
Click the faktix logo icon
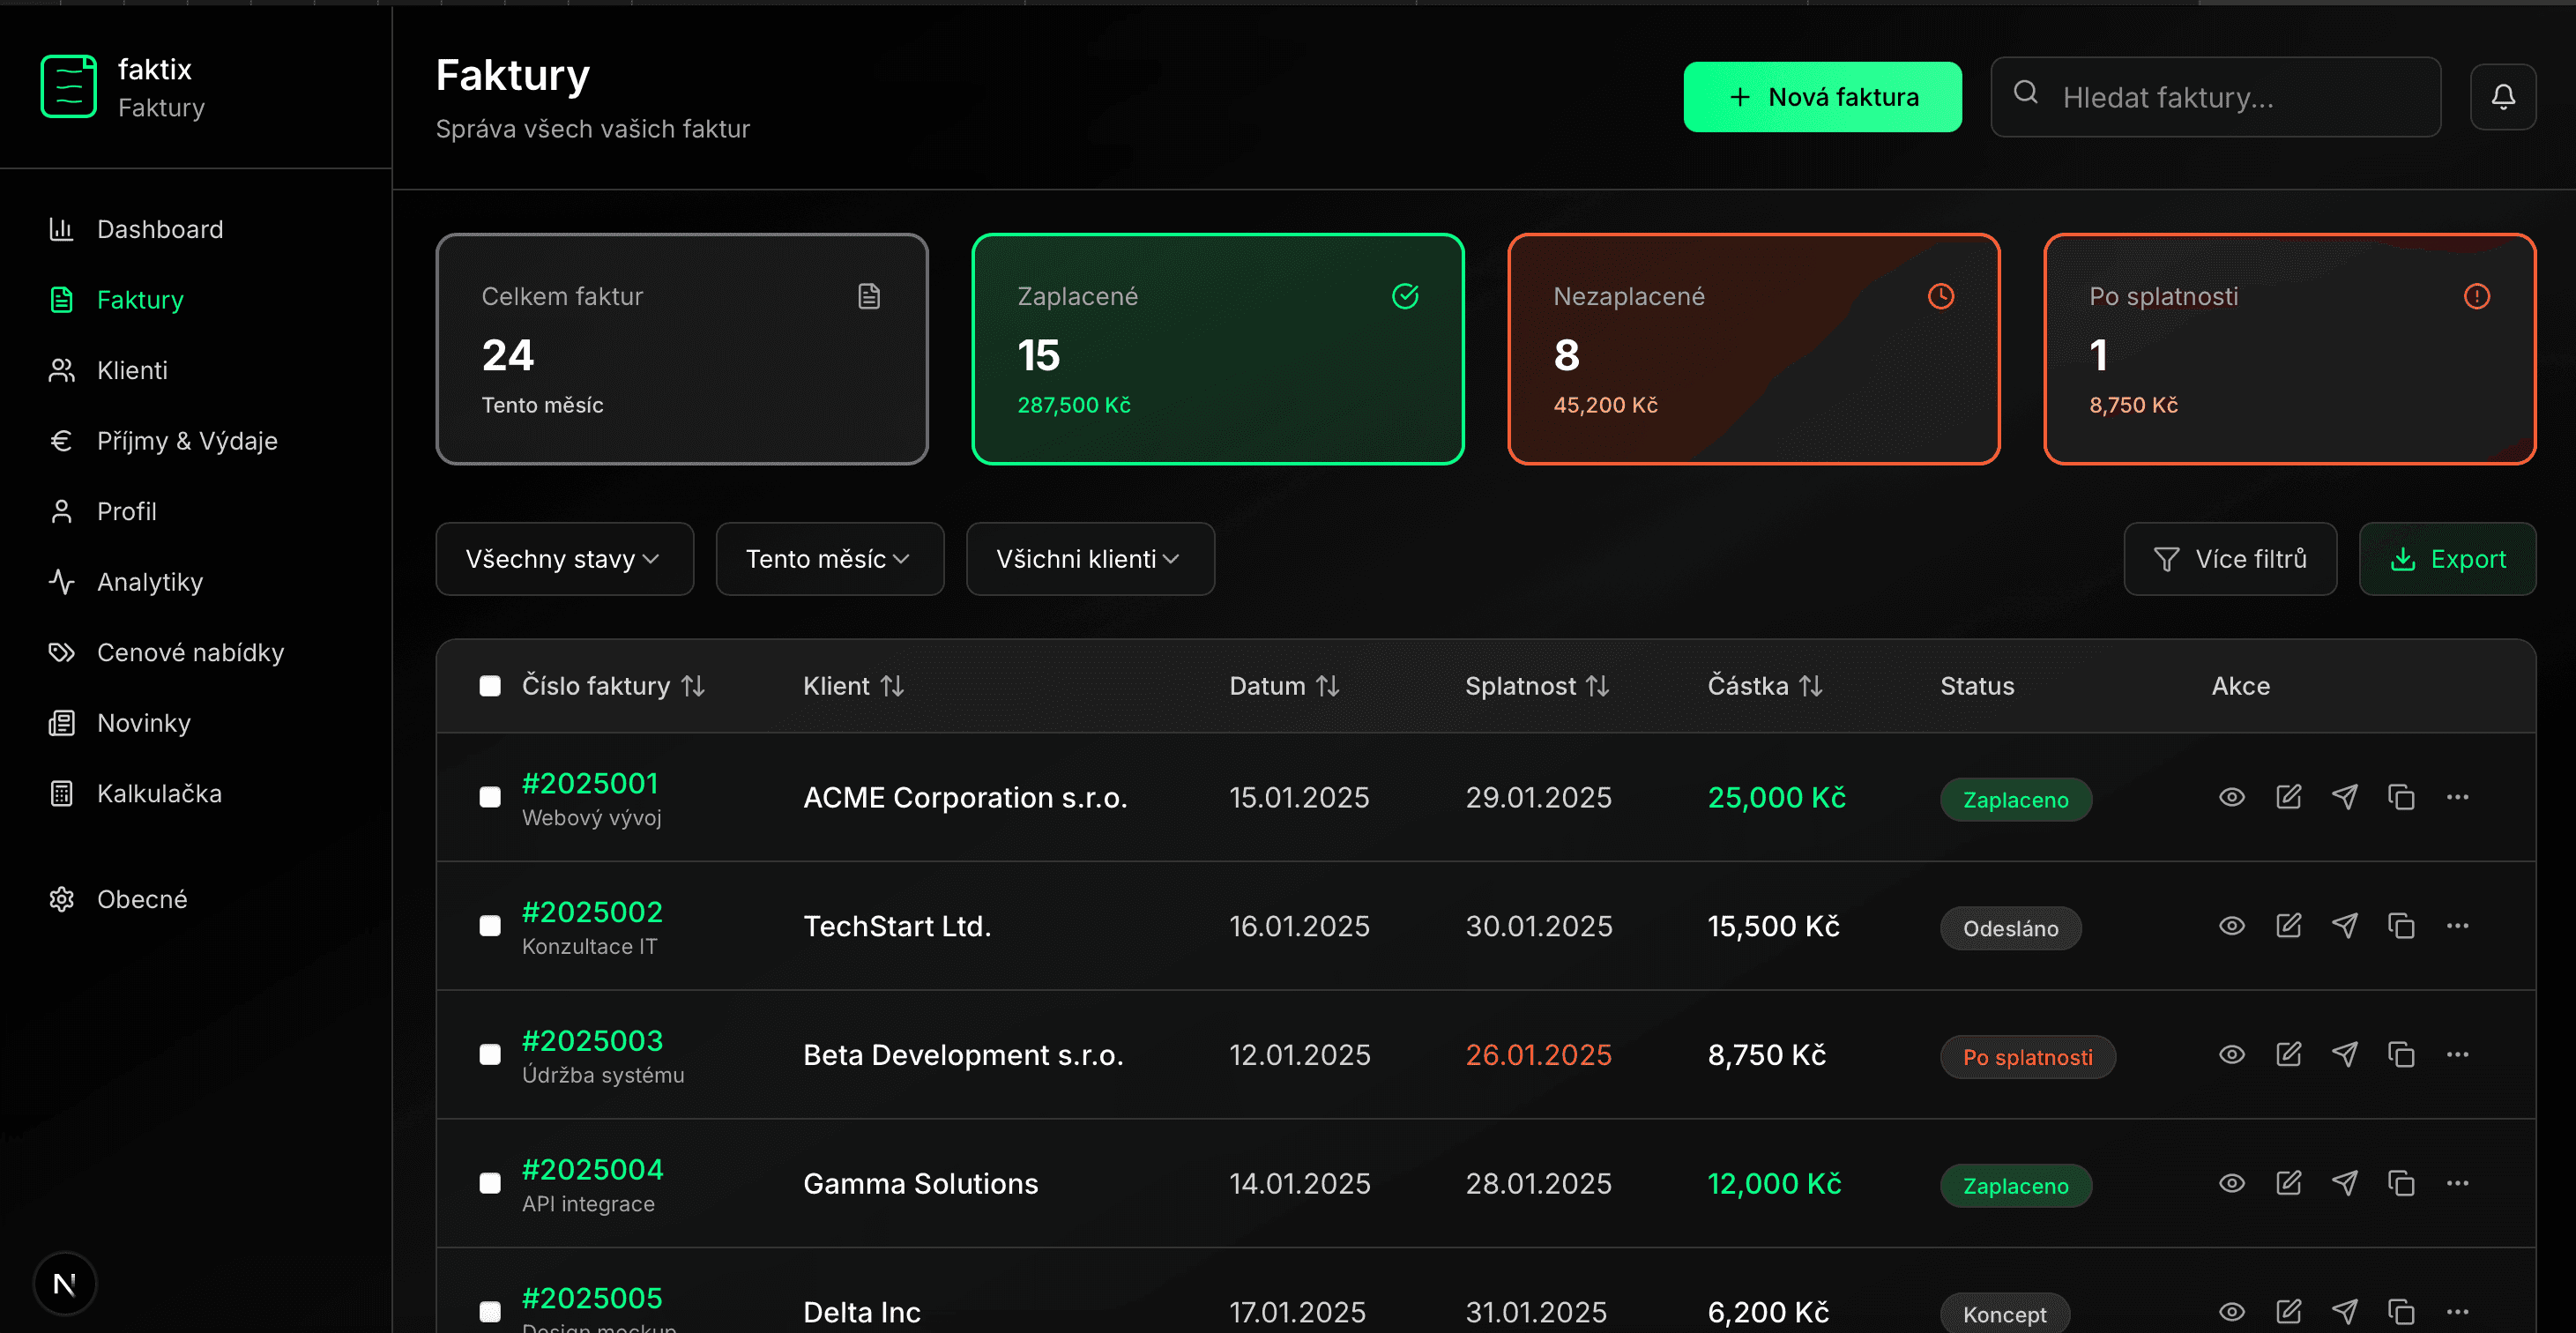click(x=68, y=86)
